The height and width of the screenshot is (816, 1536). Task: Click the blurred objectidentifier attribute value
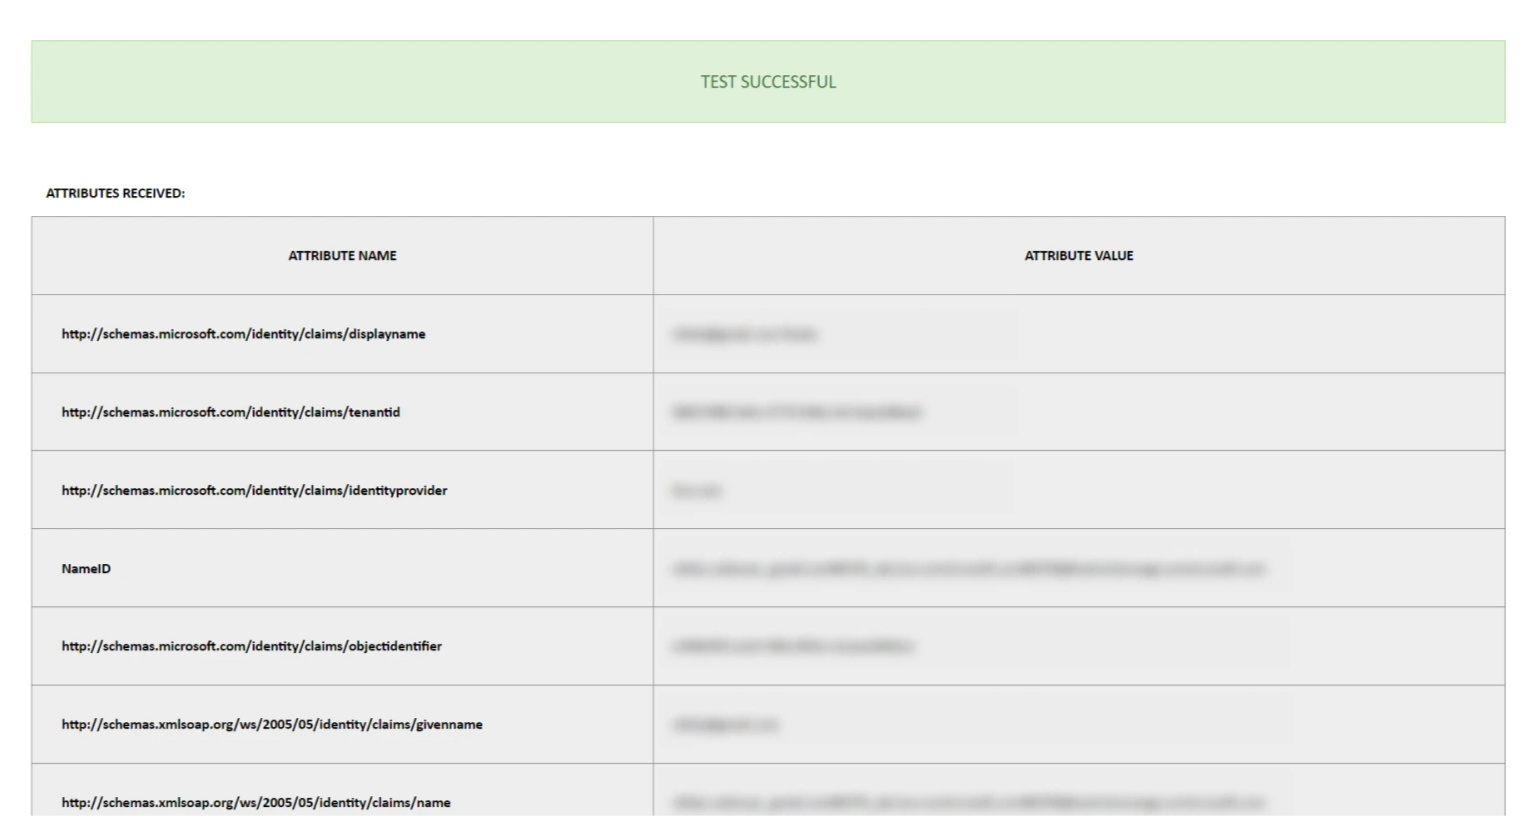(793, 646)
